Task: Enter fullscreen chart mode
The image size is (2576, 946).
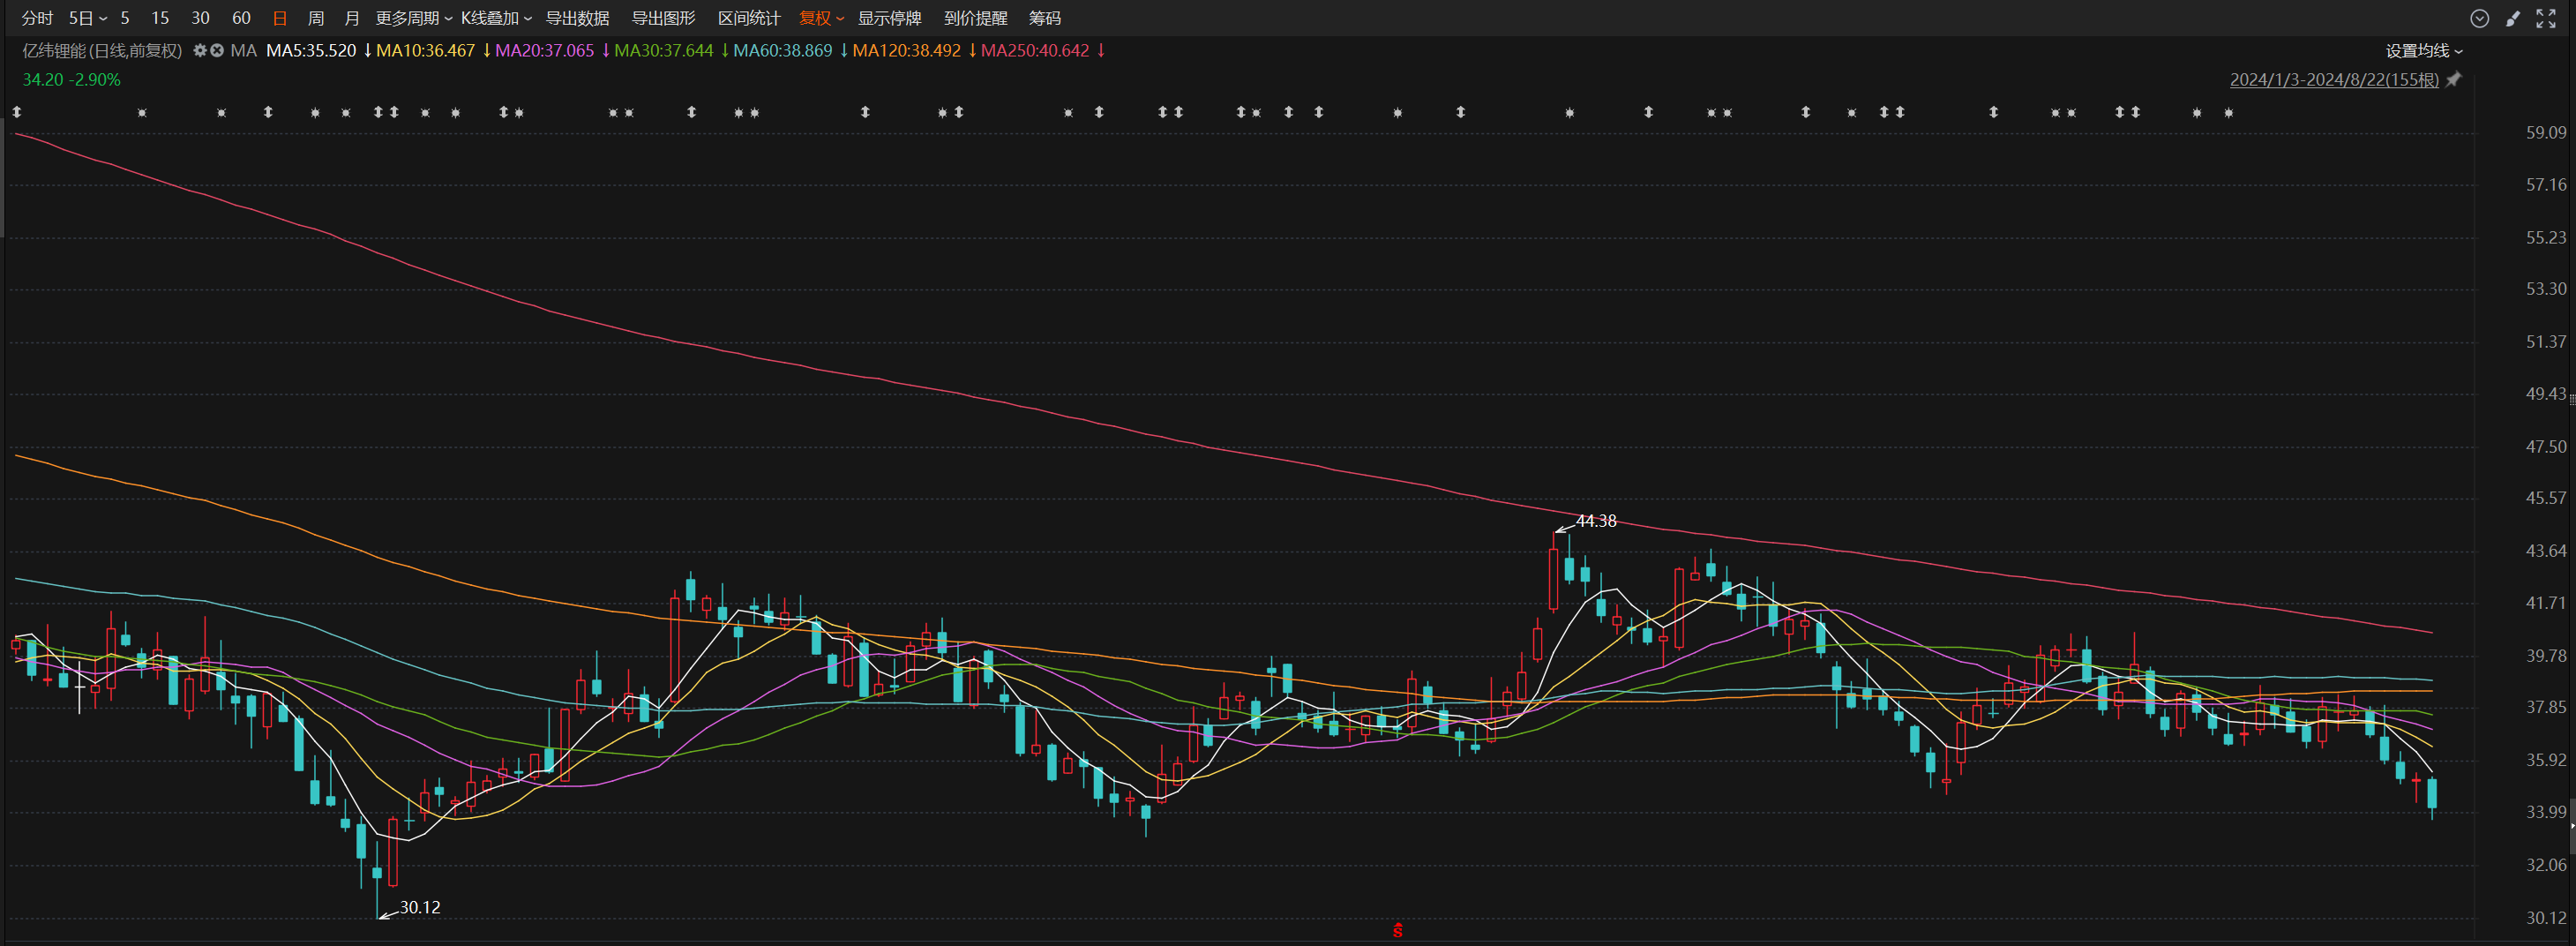Action: pyautogui.click(x=2546, y=18)
